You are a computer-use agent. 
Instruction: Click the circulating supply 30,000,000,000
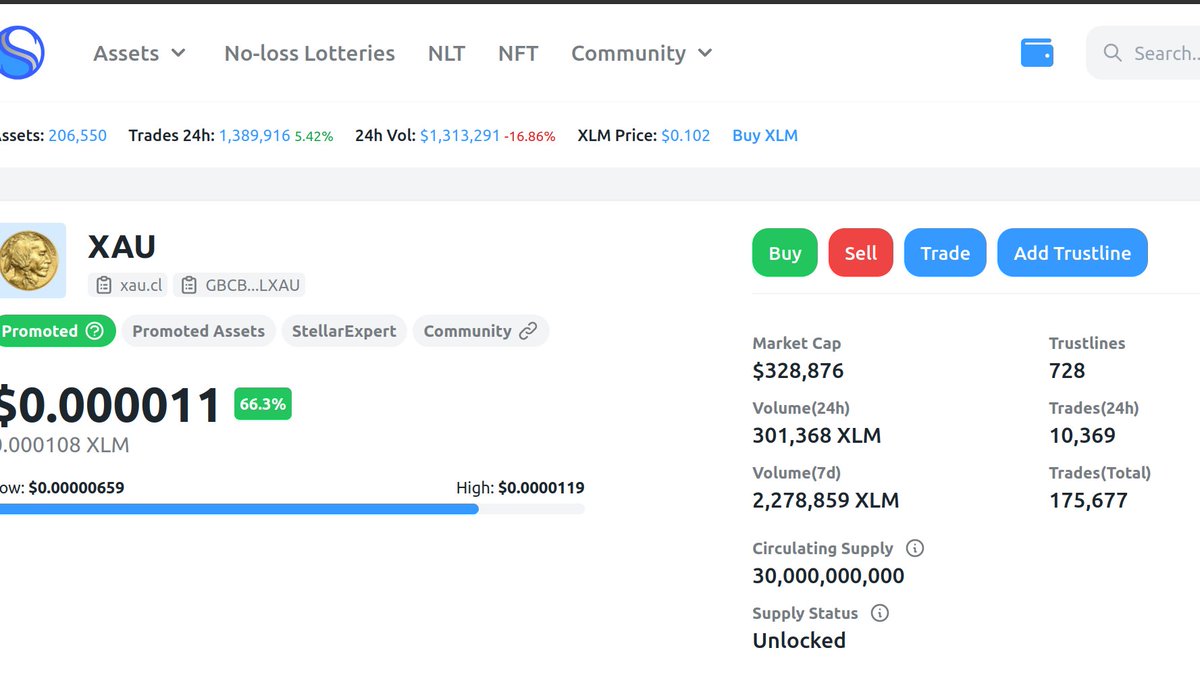point(828,576)
